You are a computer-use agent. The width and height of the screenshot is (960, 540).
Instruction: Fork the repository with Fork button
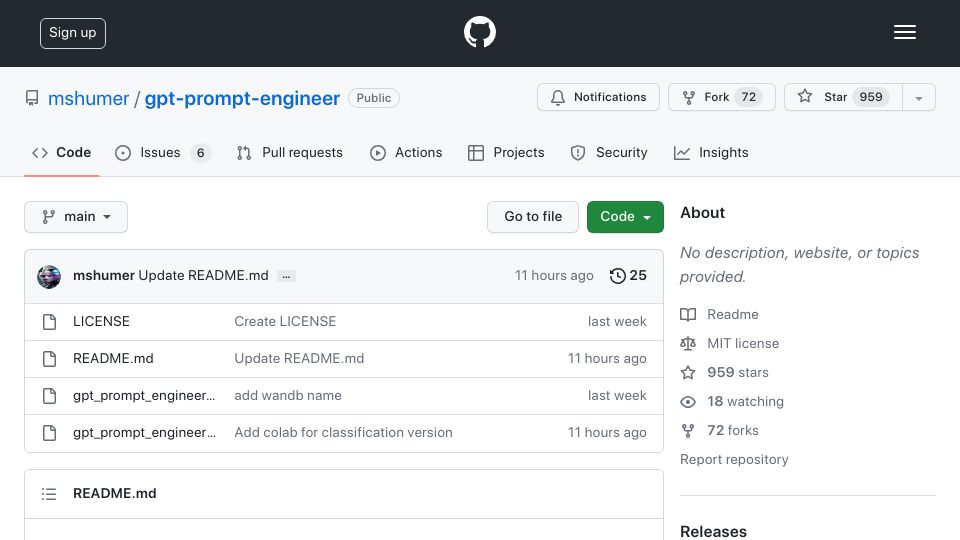tap(722, 97)
